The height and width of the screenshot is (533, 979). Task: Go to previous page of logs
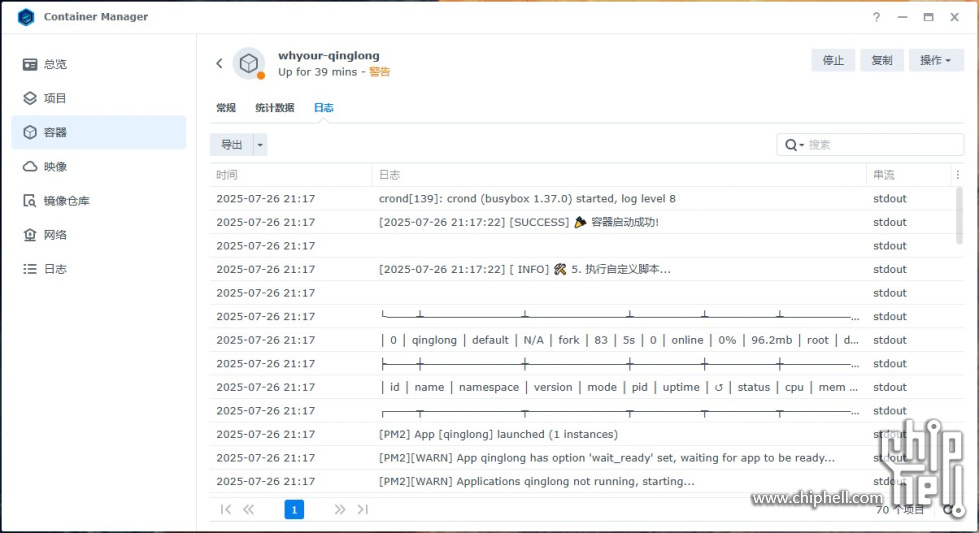point(248,509)
